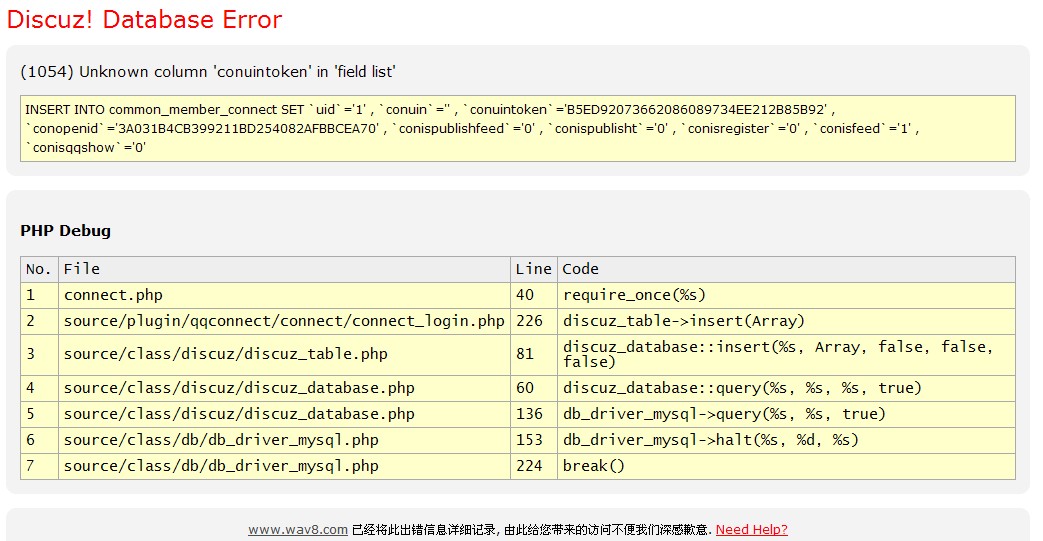Image resolution: width=1043 pixels, height=541 pixels.
Task: Select the discuz_table.php file path cell
Action: click(x=225, y=354)
